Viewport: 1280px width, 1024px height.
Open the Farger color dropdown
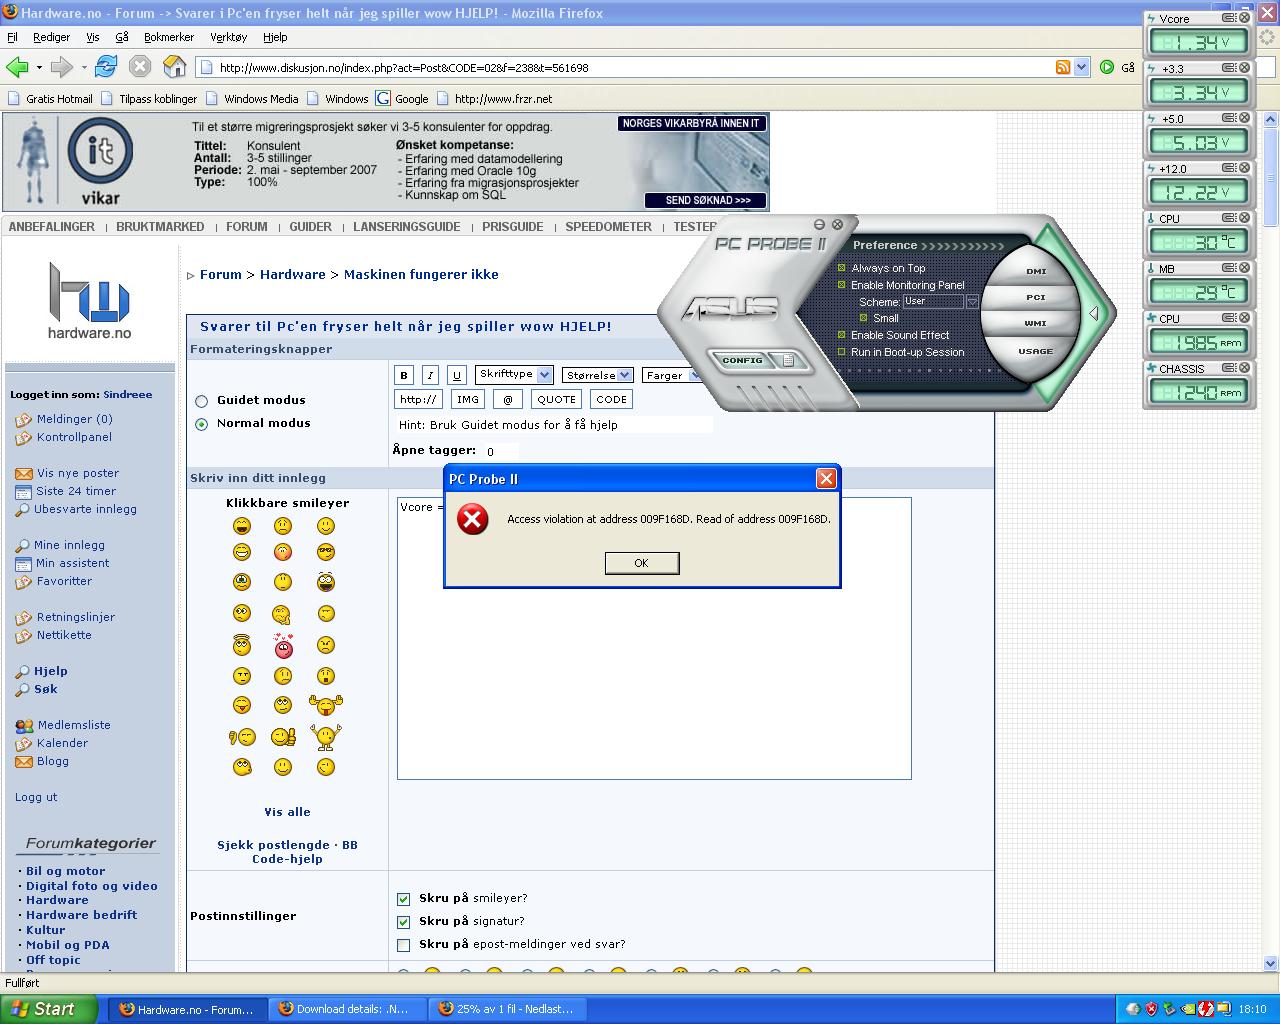[672, 375]
